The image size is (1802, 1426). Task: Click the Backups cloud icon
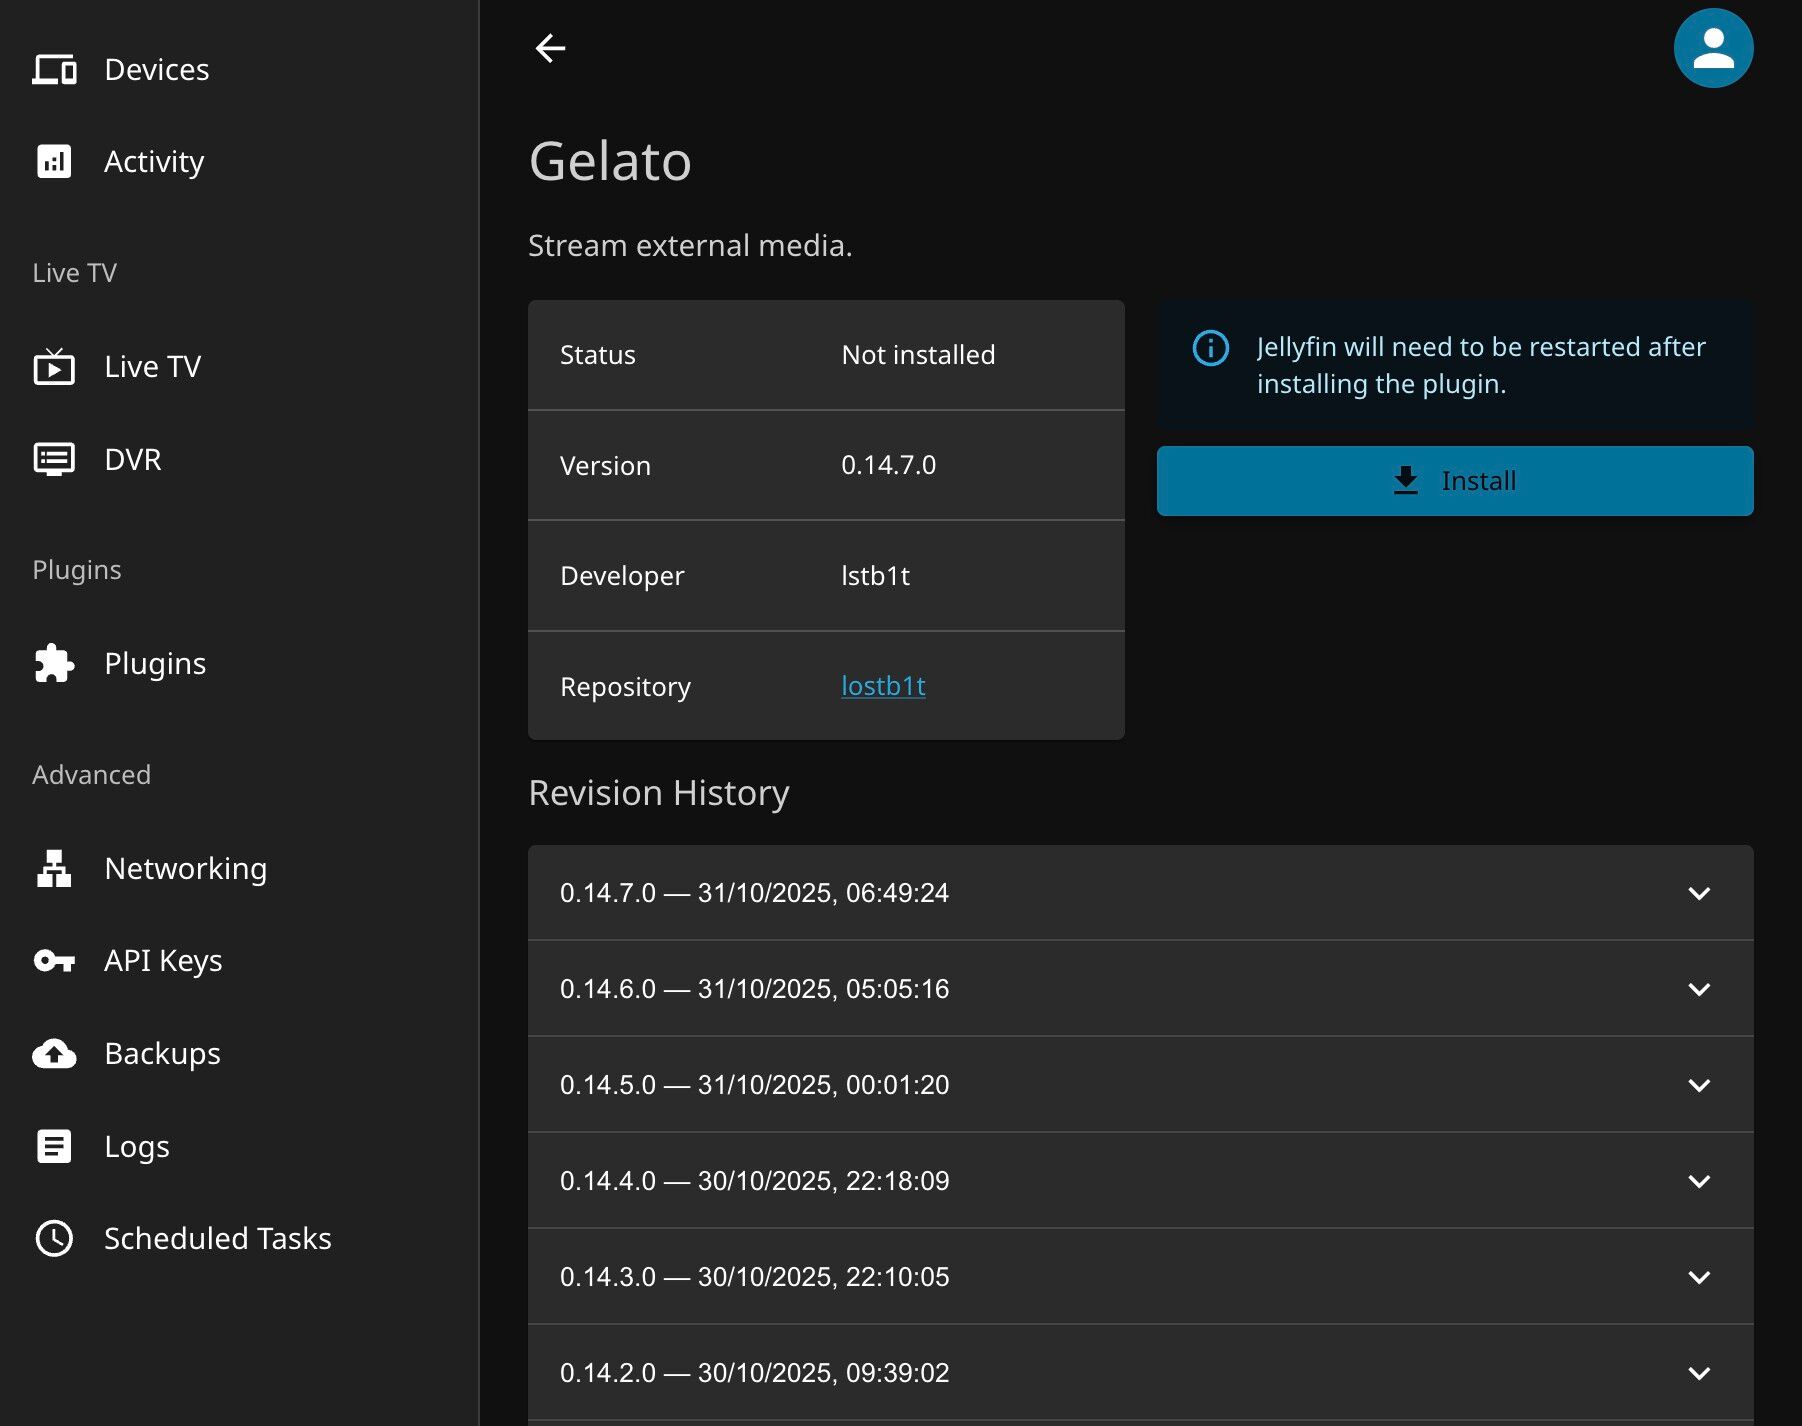54,1054
